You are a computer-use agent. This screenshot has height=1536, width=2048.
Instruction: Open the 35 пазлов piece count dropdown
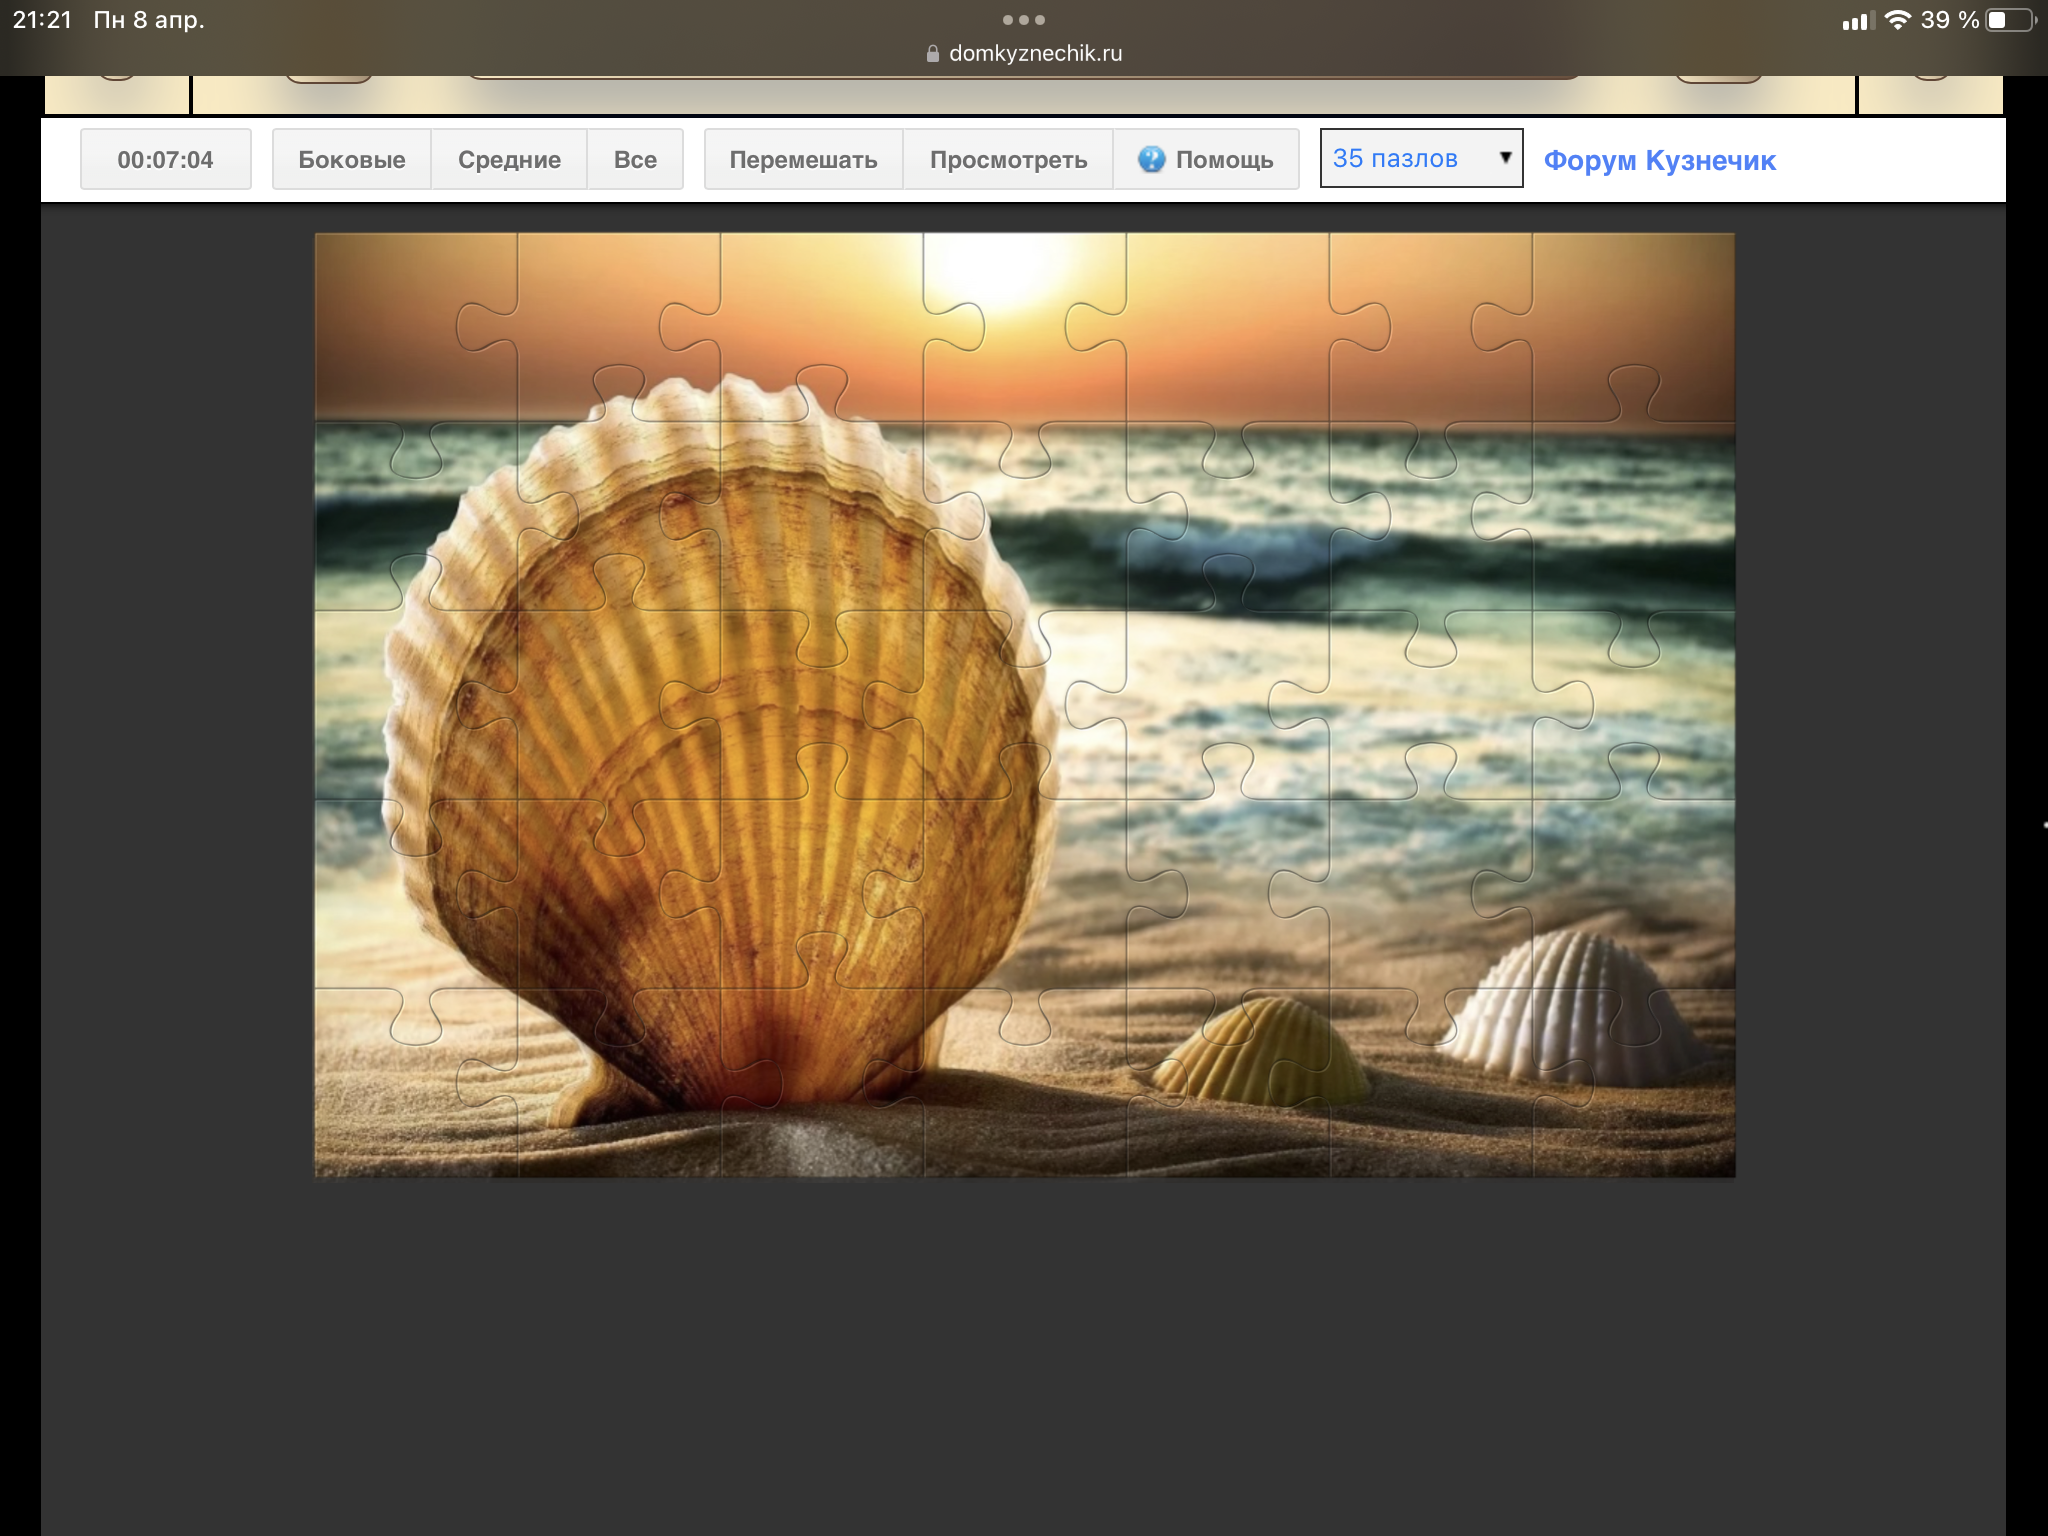click(x=1421, y=158)
